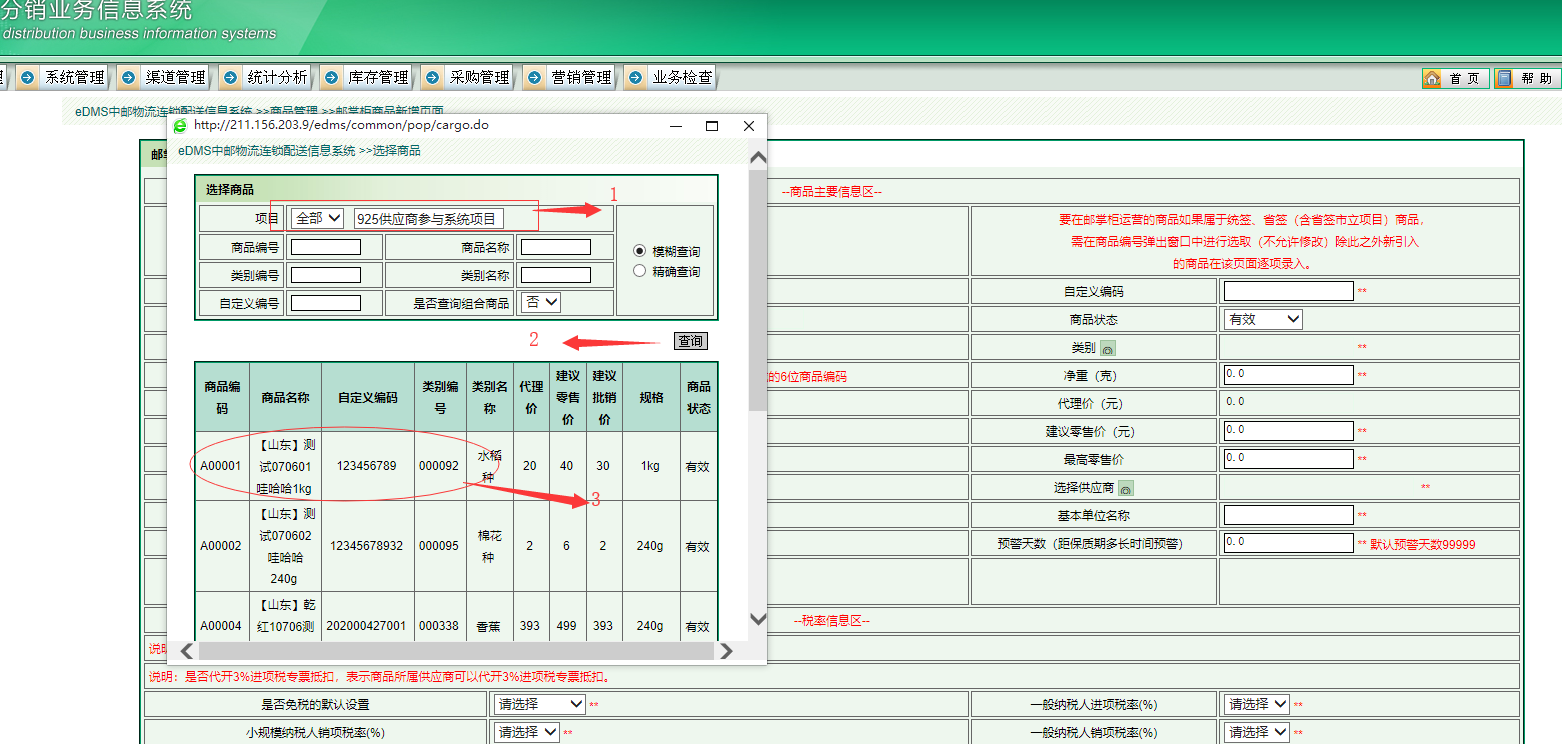This screenshot has width=1562, height=744.
Task: Click the 最高零售价 input field
Action: [x=1289, y=459]
